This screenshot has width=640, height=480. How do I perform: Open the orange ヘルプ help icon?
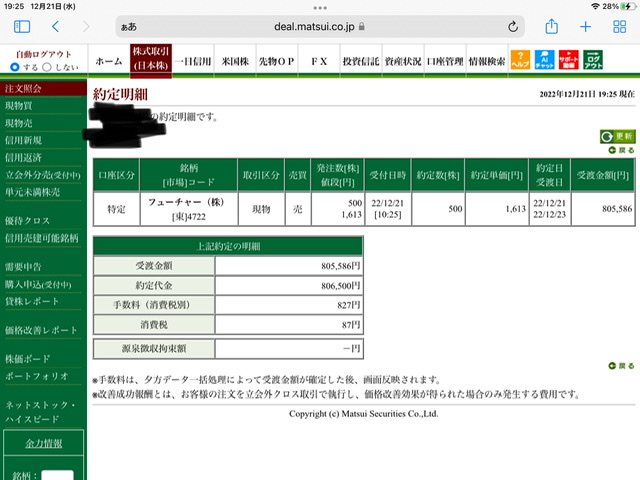point(520,60)
